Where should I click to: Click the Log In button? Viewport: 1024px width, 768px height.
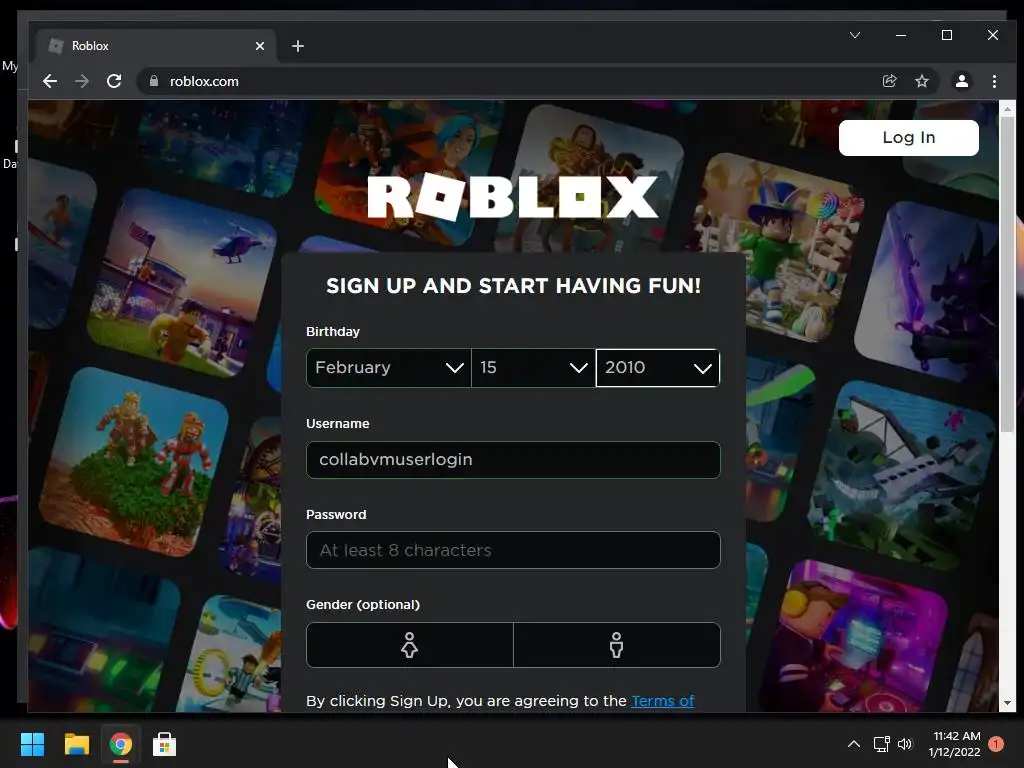(x=908, y=138)
